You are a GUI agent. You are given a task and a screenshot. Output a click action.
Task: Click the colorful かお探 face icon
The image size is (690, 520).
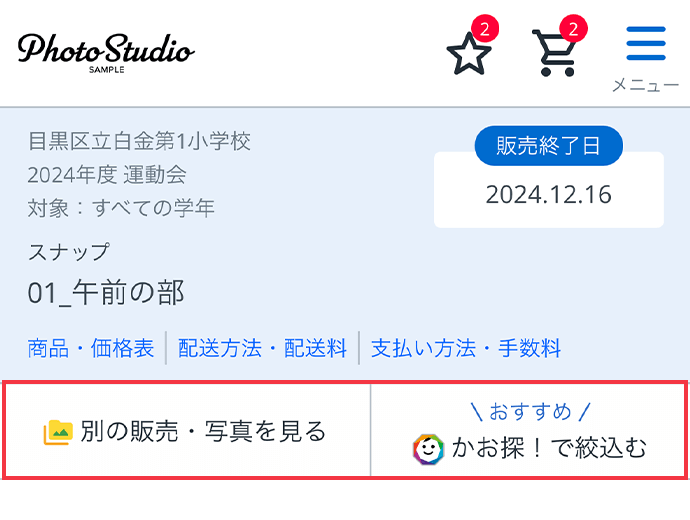428,449
